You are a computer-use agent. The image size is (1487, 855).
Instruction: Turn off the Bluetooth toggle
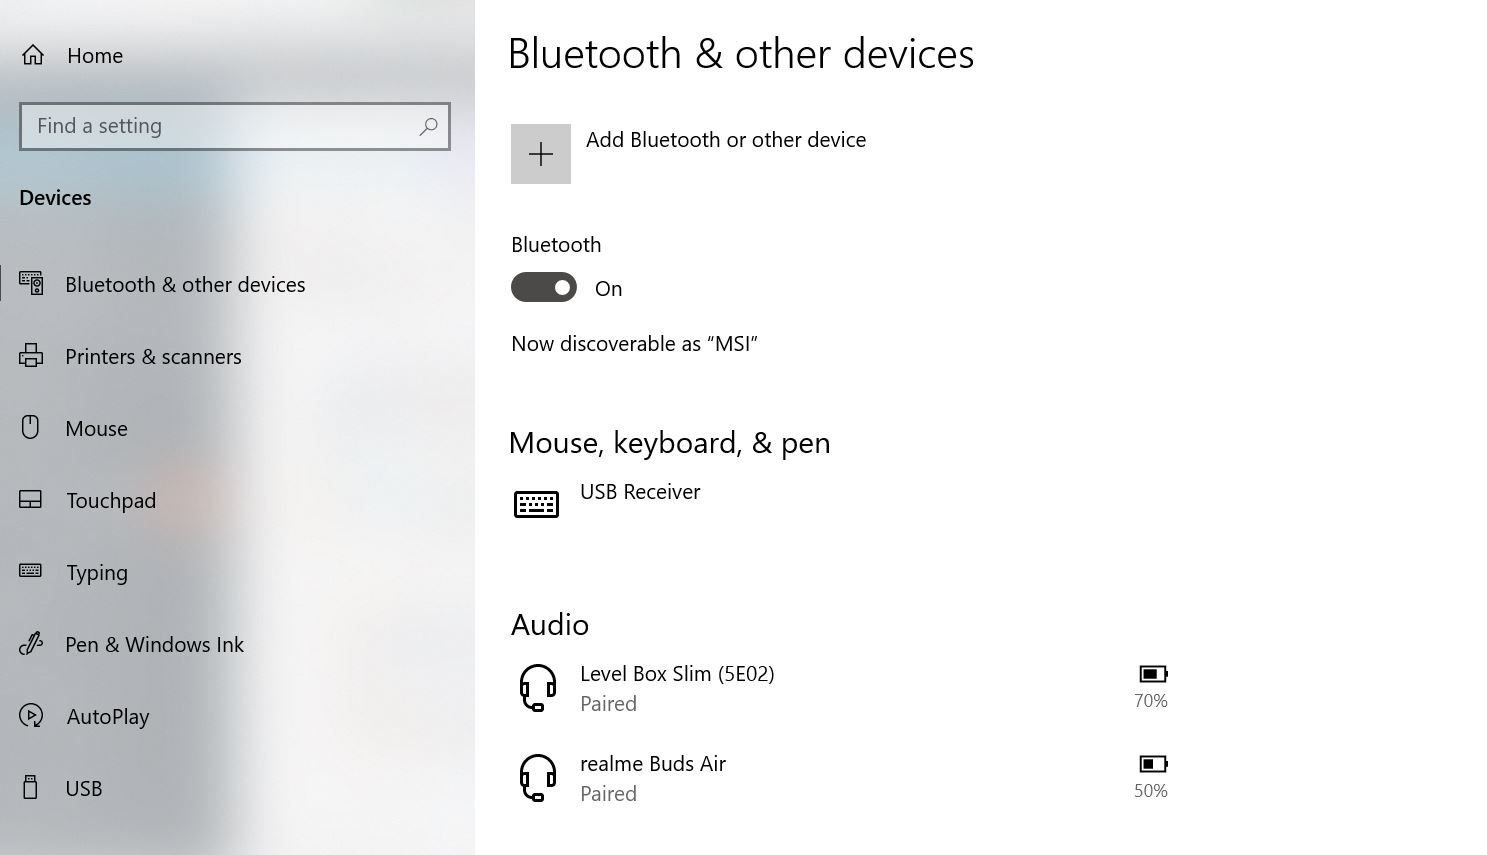tap(544, 287)
